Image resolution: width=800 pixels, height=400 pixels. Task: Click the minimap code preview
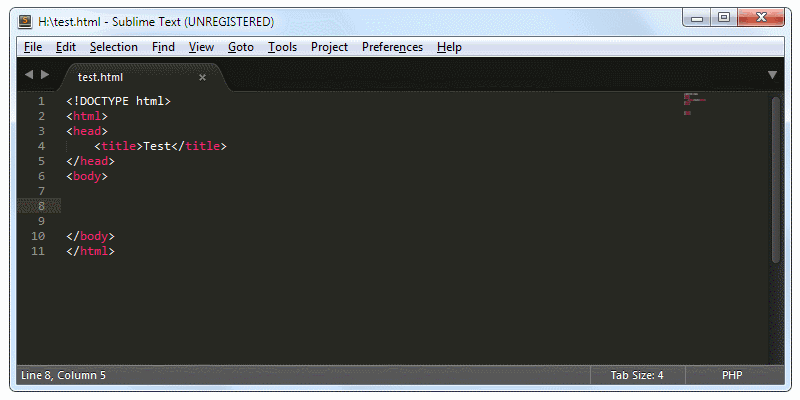pyautogui.click(x=694, y=104)
